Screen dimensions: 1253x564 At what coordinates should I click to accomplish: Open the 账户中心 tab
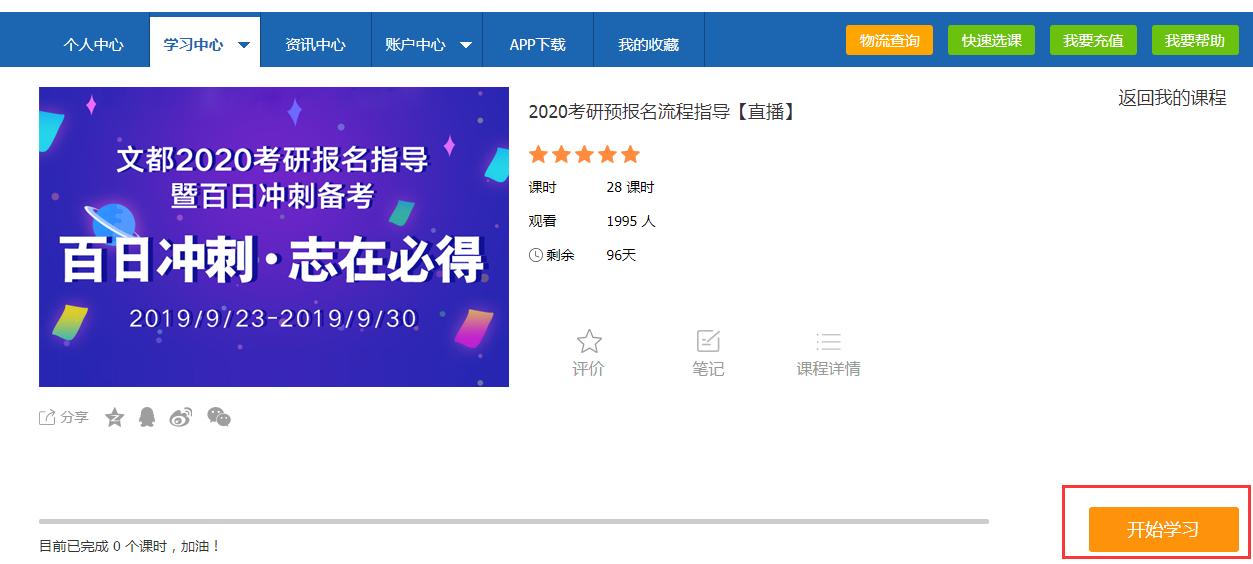tap(415, 44)
